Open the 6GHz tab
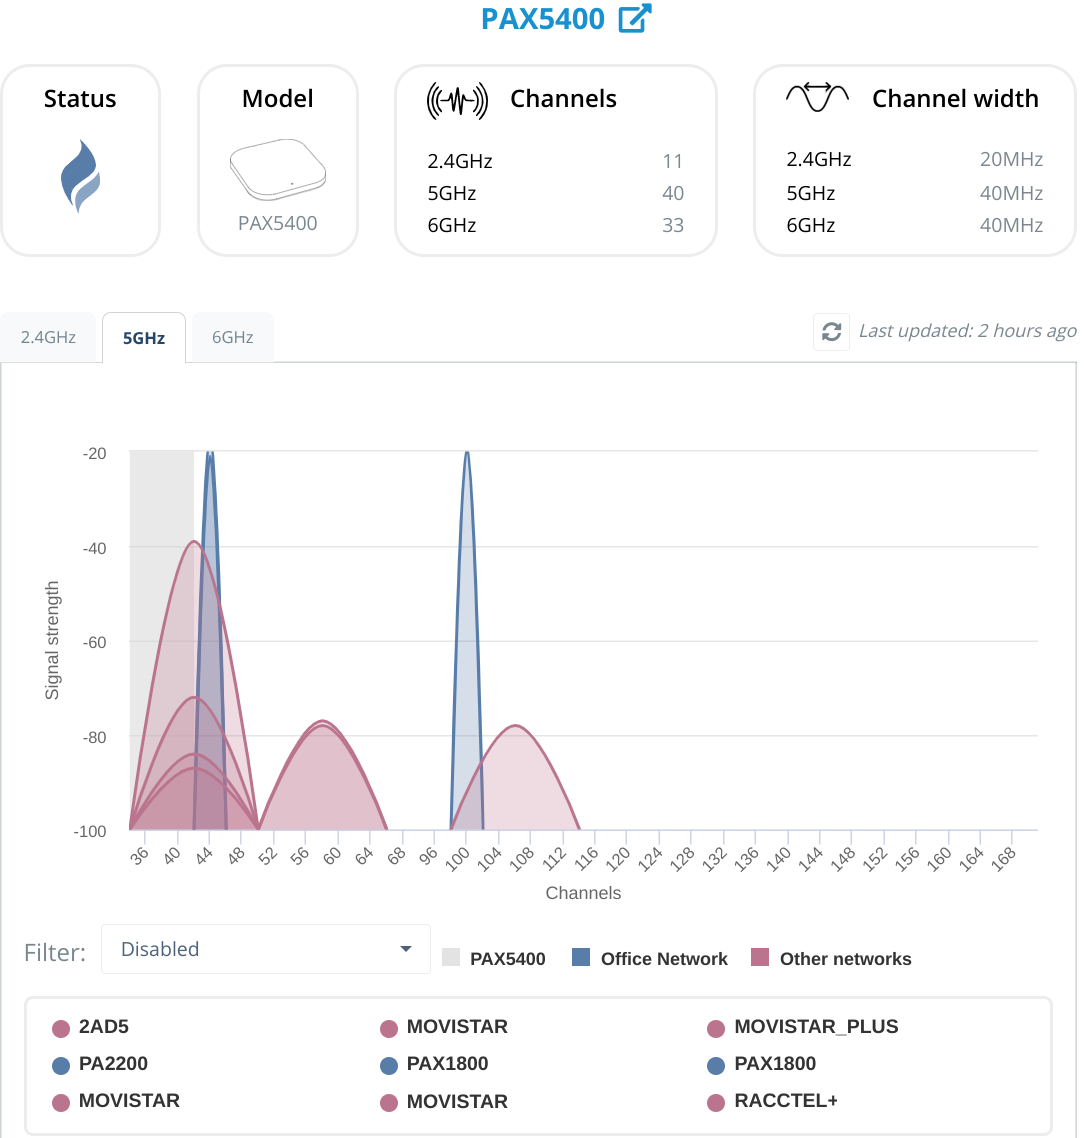Image resolution: width=1084 pixels, height=1138 pixels. coord(232,337)
